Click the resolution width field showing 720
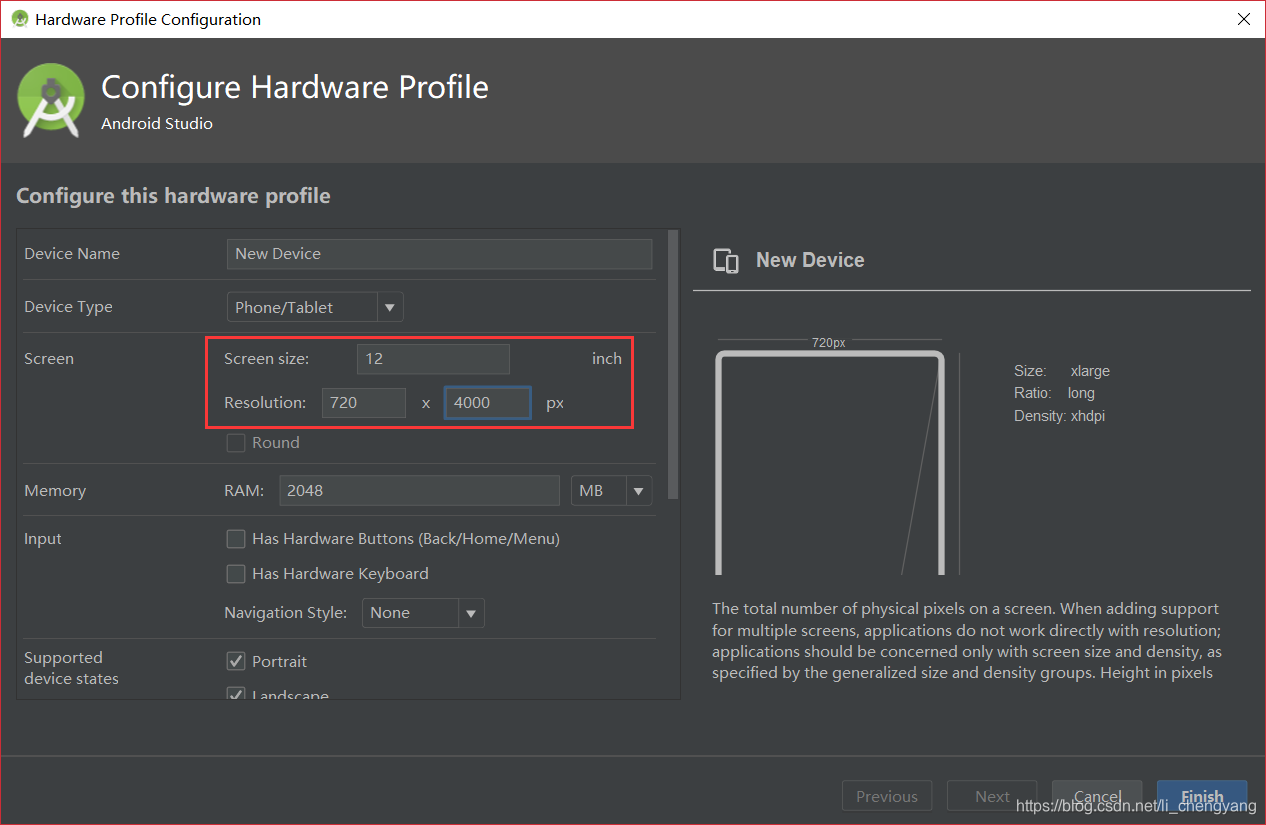This screenshot has width=1266, height=825. pos(364,403)
